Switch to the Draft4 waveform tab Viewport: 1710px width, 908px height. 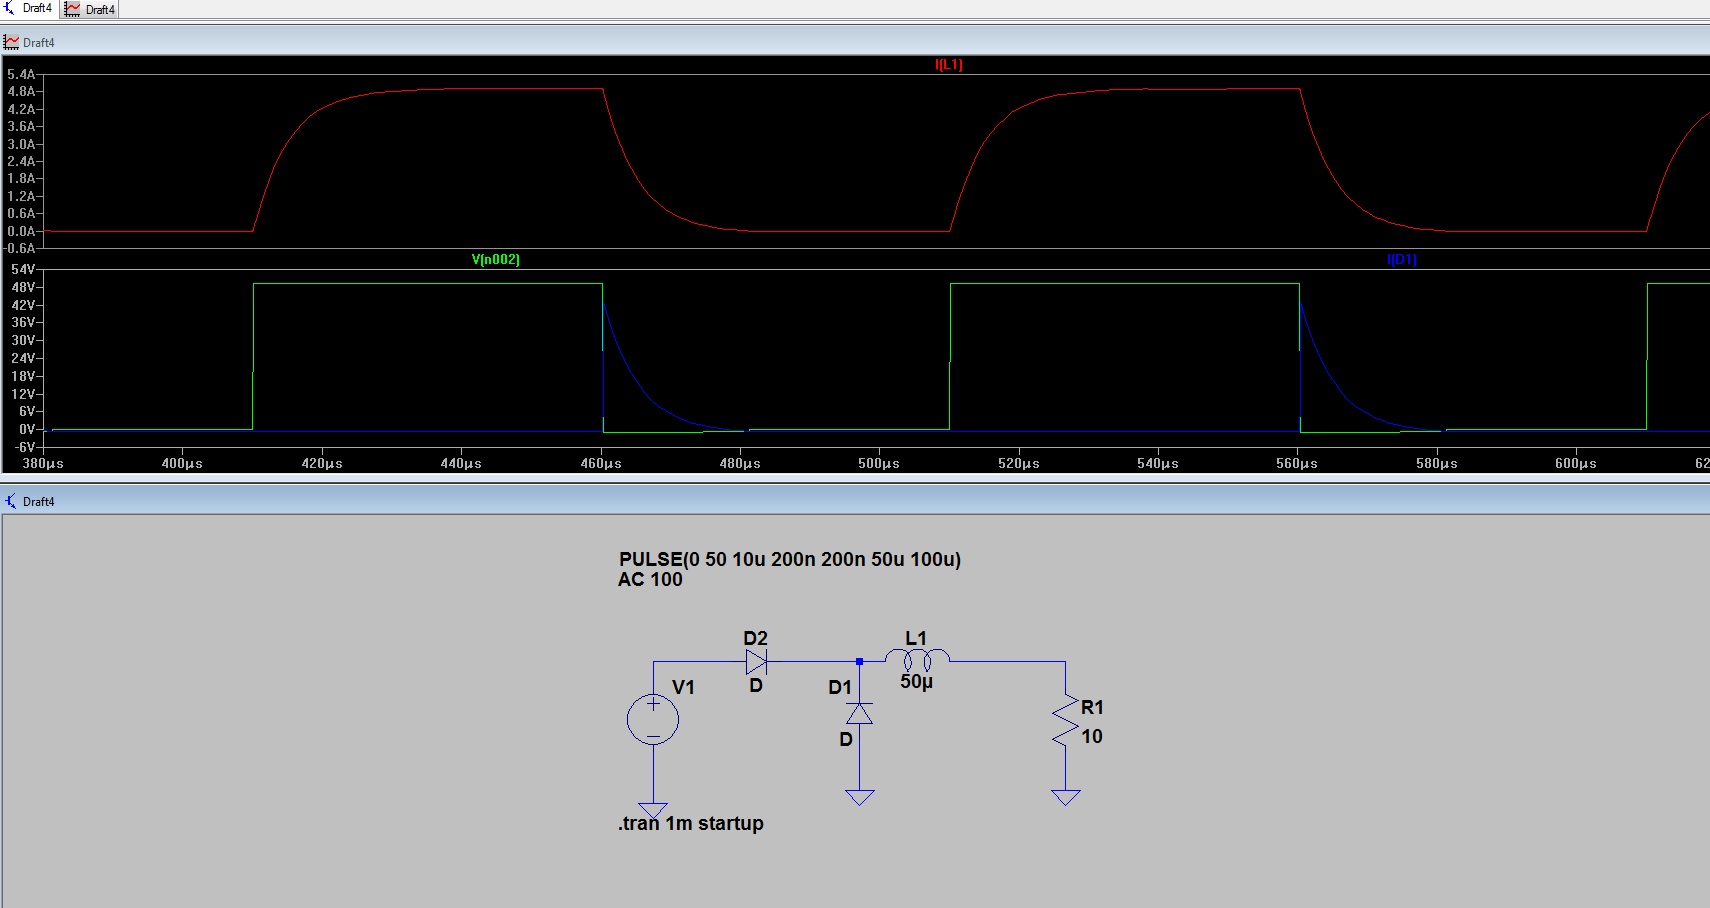(90, 10)
